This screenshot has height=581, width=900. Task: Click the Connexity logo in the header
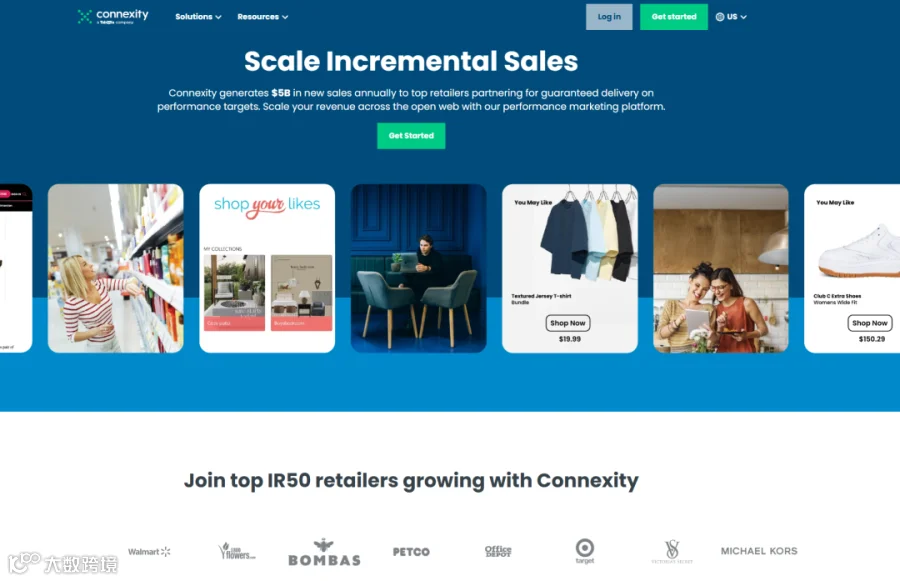tap(113, 17)
